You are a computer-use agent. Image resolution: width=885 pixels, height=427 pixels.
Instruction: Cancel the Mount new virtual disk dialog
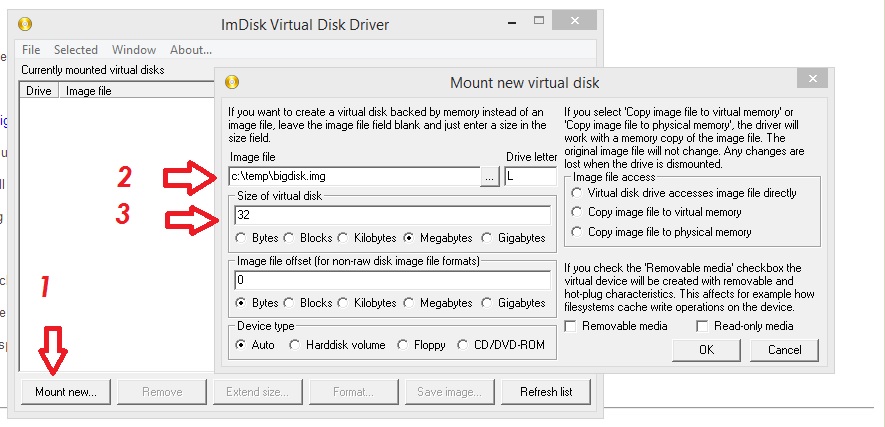pos(785,350)
